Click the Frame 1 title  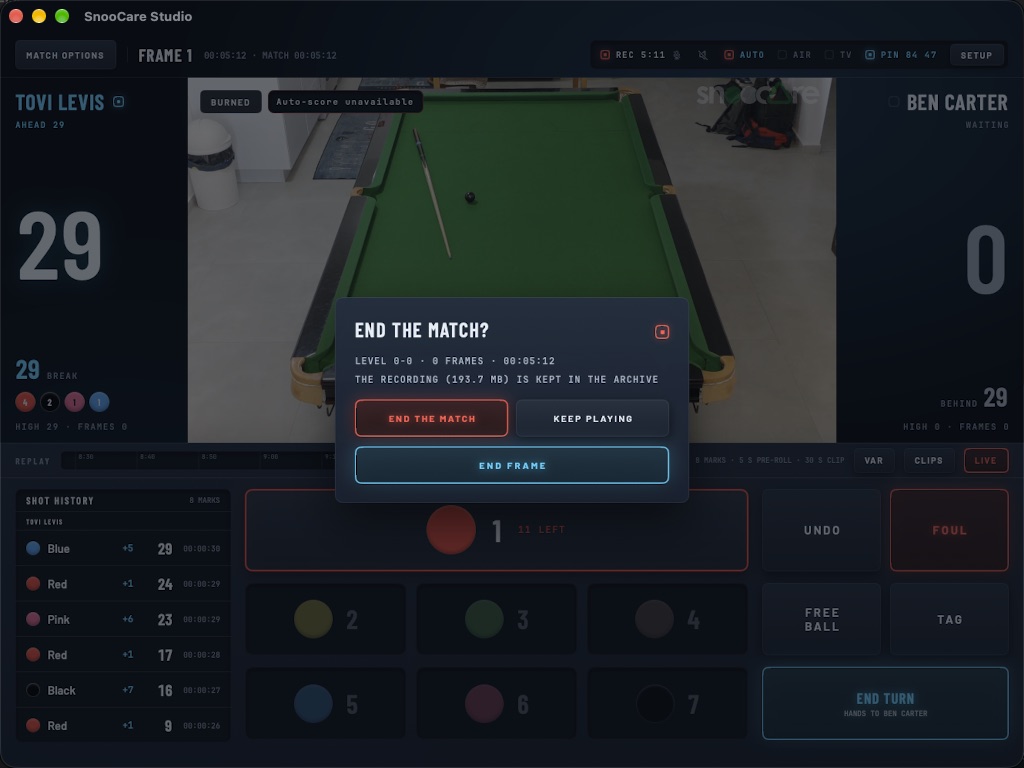tap(165, 56)
